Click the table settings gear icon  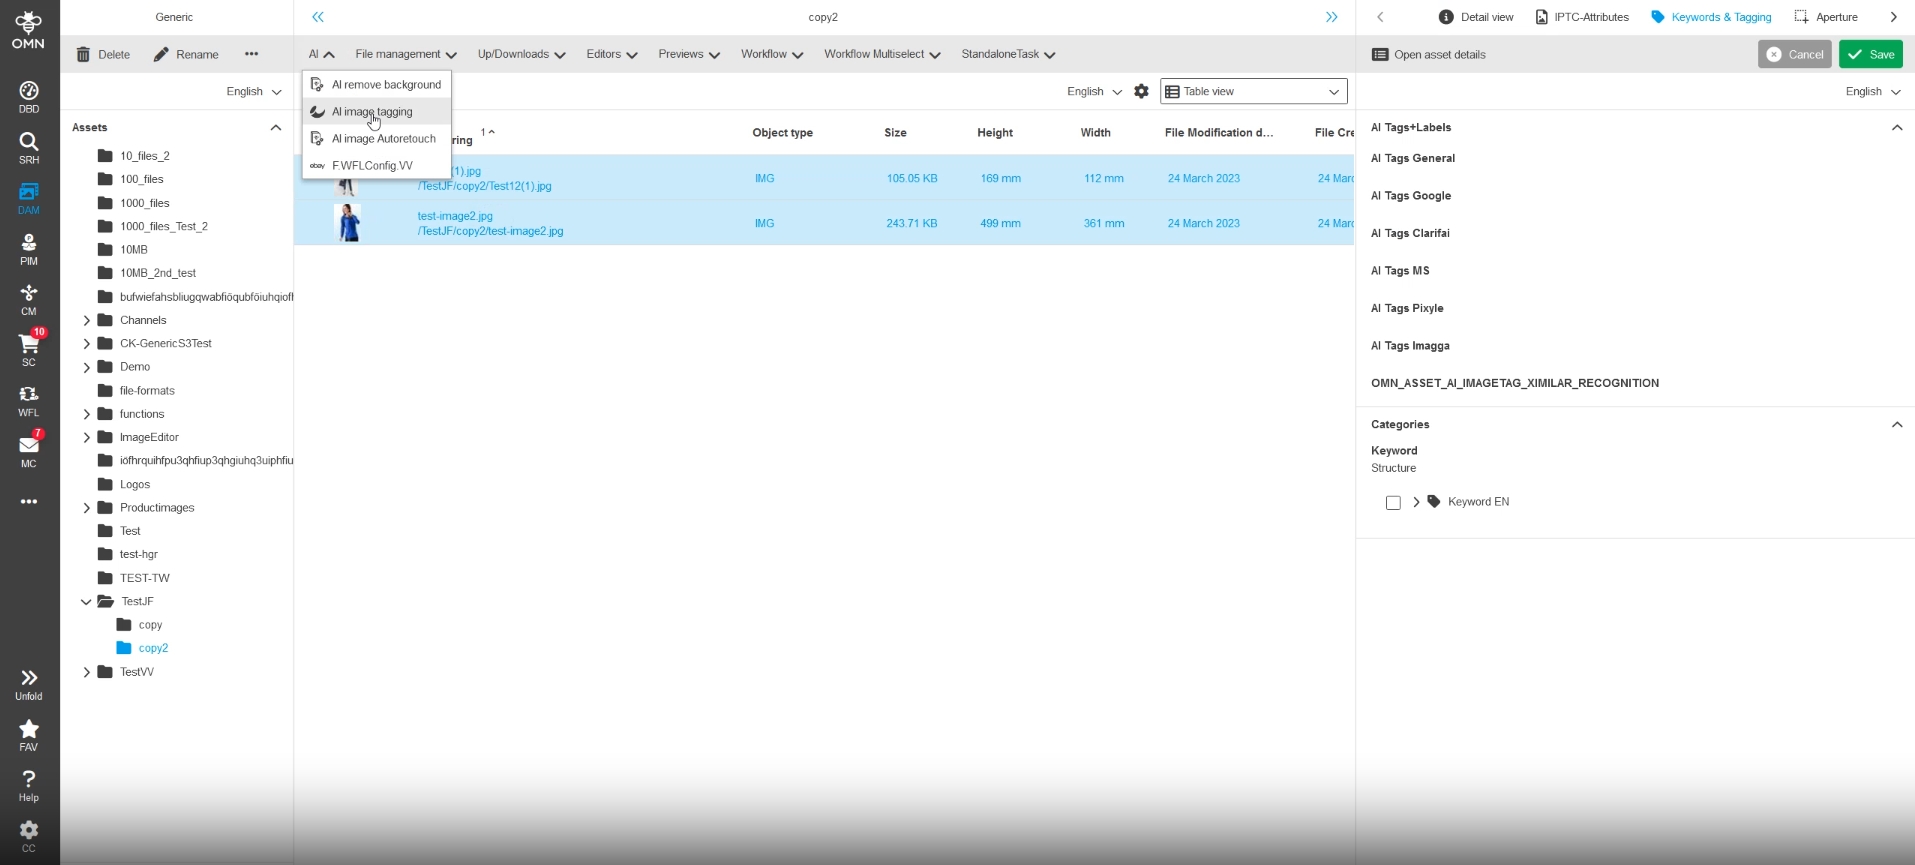point(1141,92)
